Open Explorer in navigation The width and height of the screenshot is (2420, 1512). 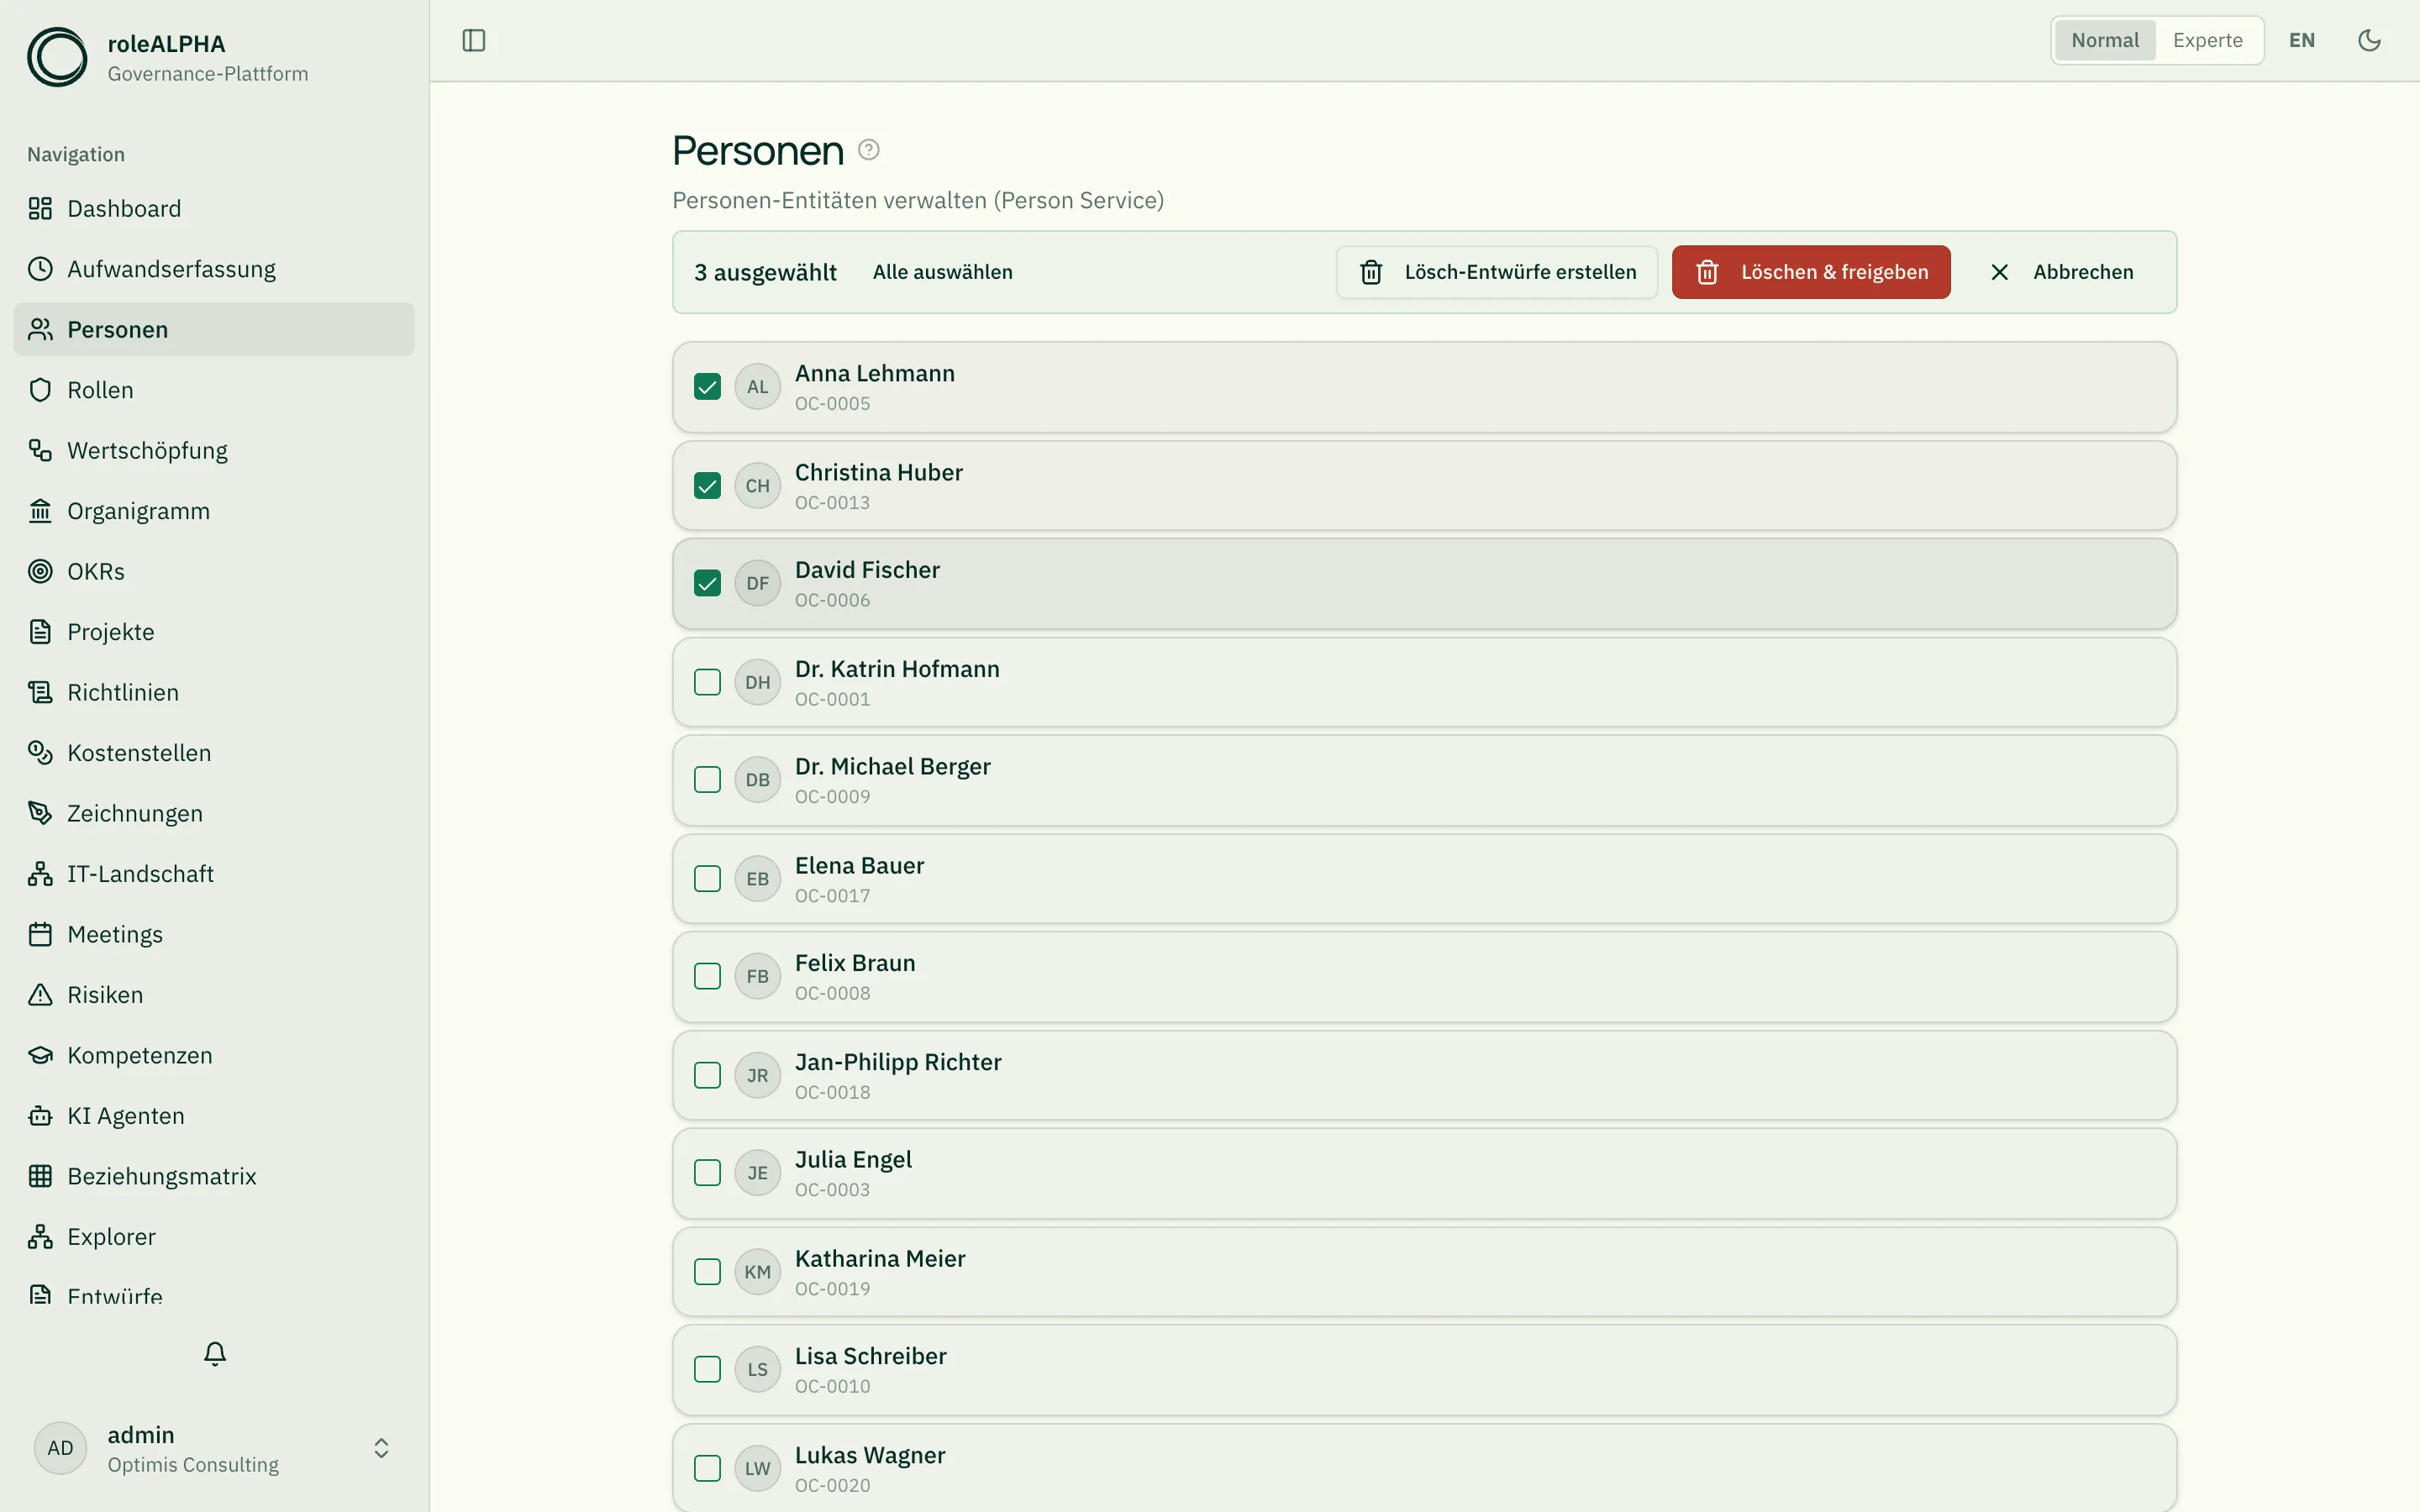(x=214, y=1237)
